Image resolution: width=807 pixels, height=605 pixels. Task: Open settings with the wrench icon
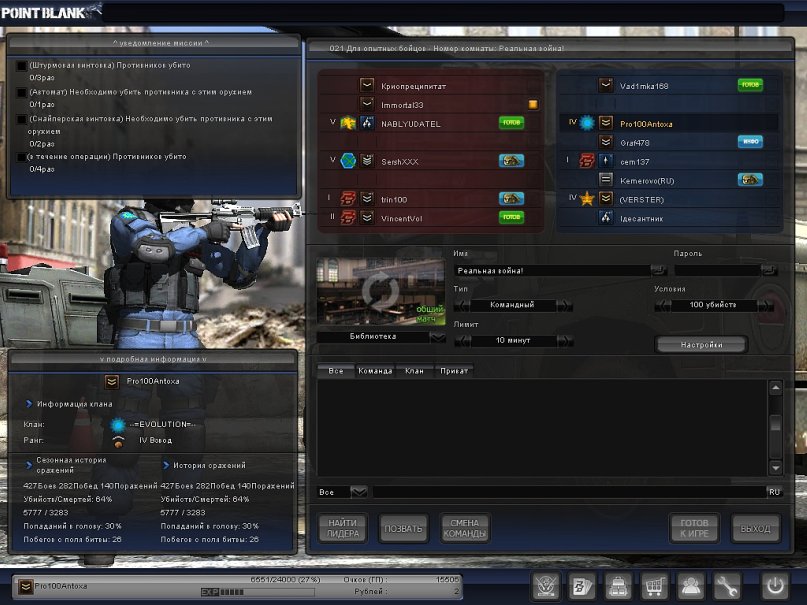click(727, 586)
